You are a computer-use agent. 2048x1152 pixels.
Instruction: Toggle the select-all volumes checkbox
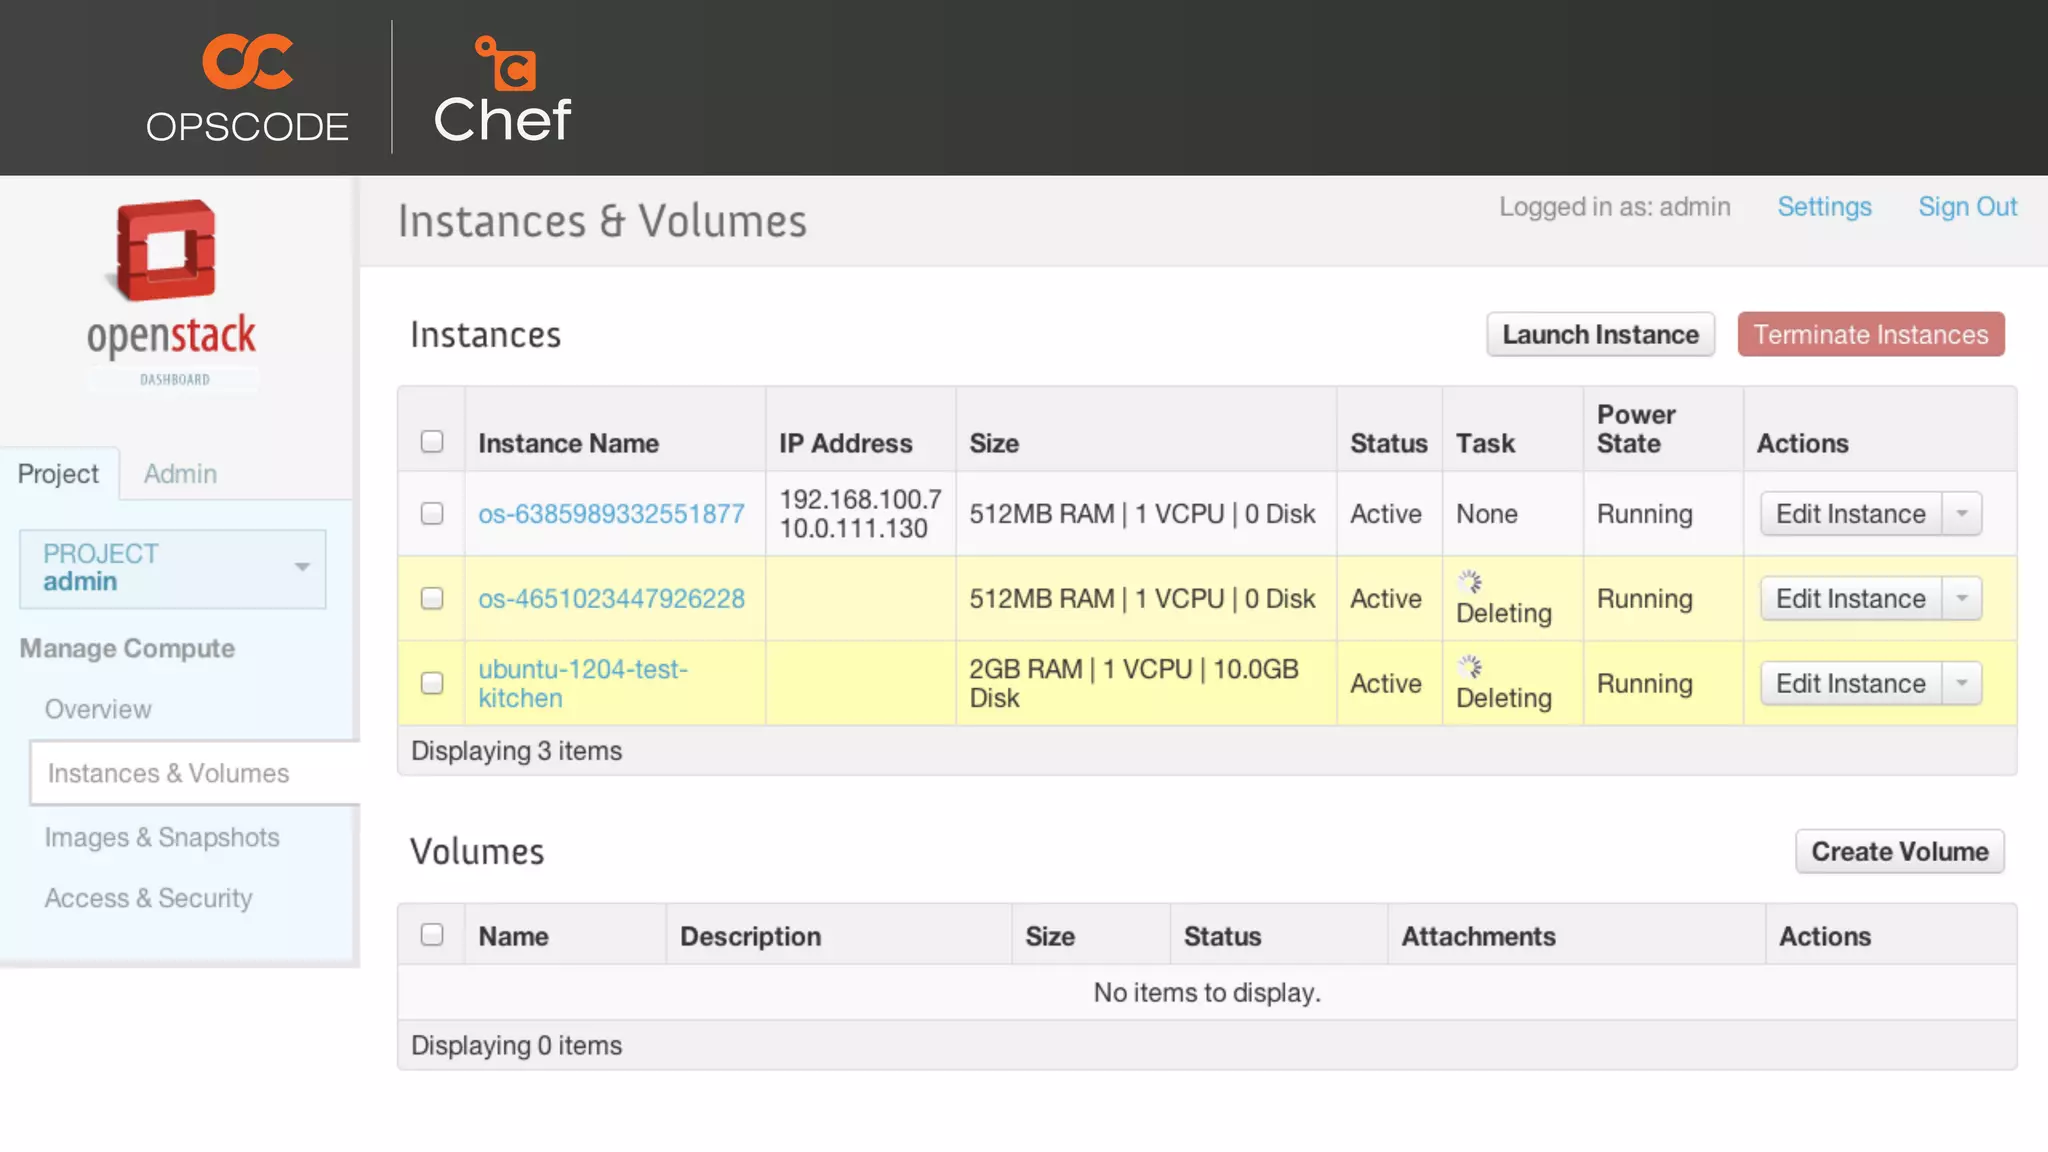pos(432,935)
